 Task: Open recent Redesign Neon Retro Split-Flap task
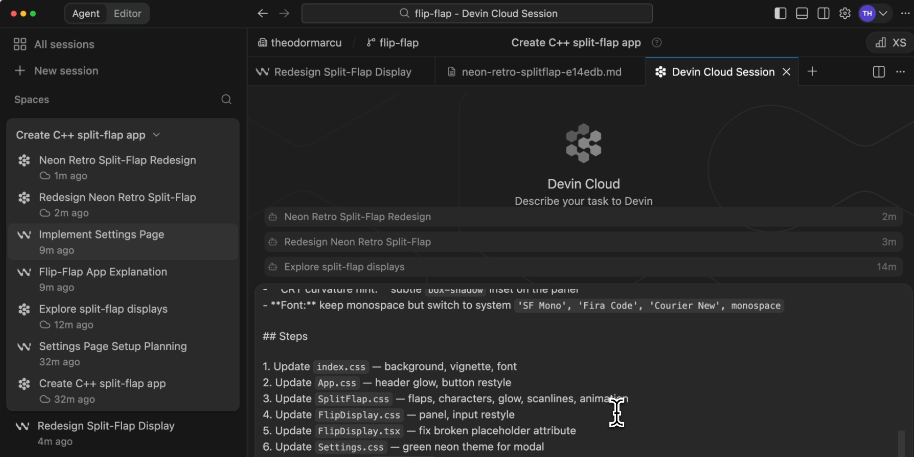(583, 242)
